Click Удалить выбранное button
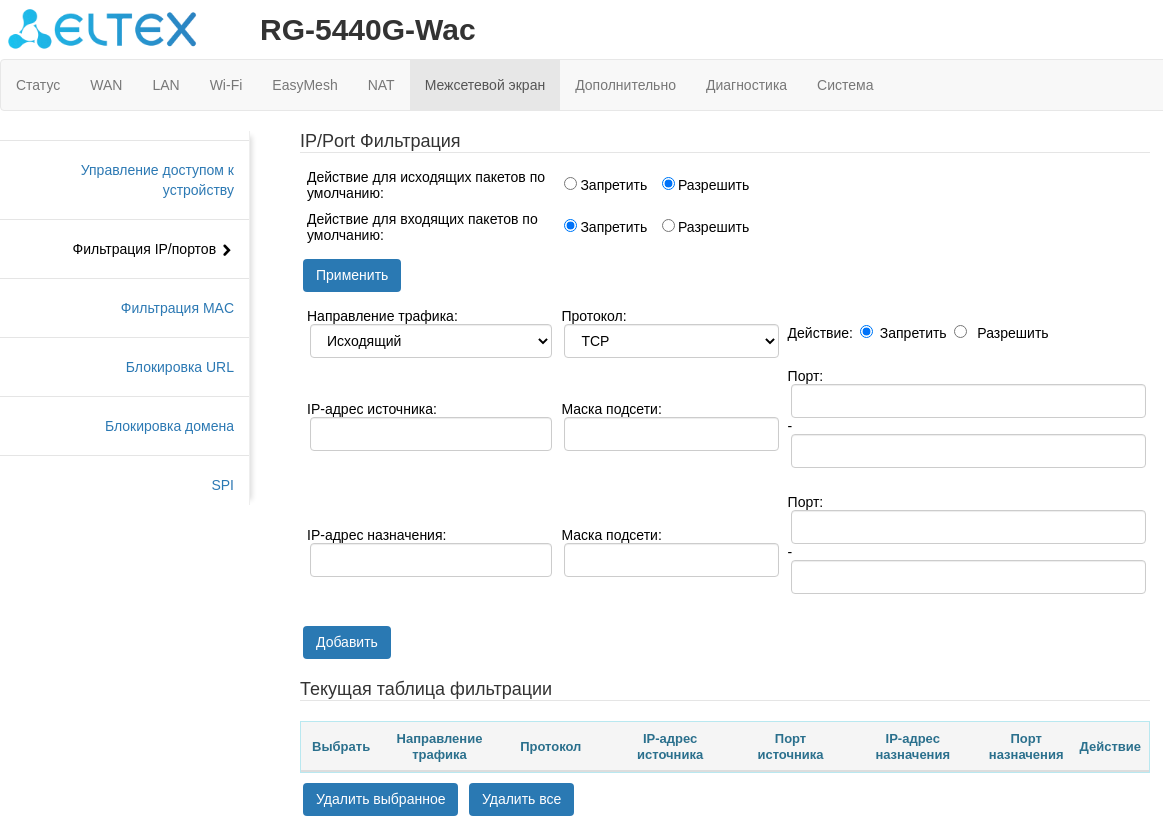The height and width of the screenshot is (824, 1163). click(380, 799)
